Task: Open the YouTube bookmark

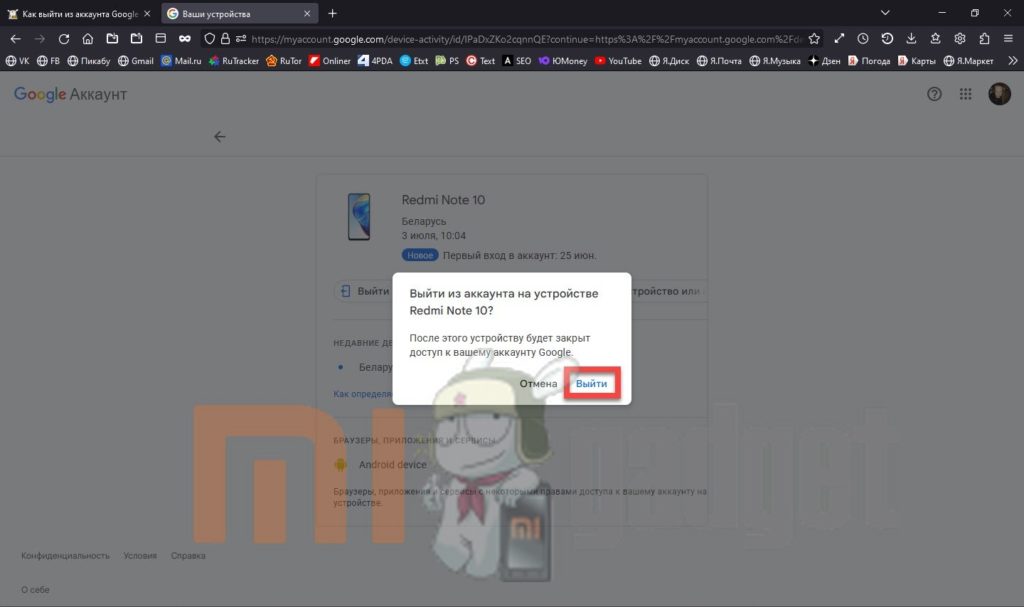Action: [618, 61]
